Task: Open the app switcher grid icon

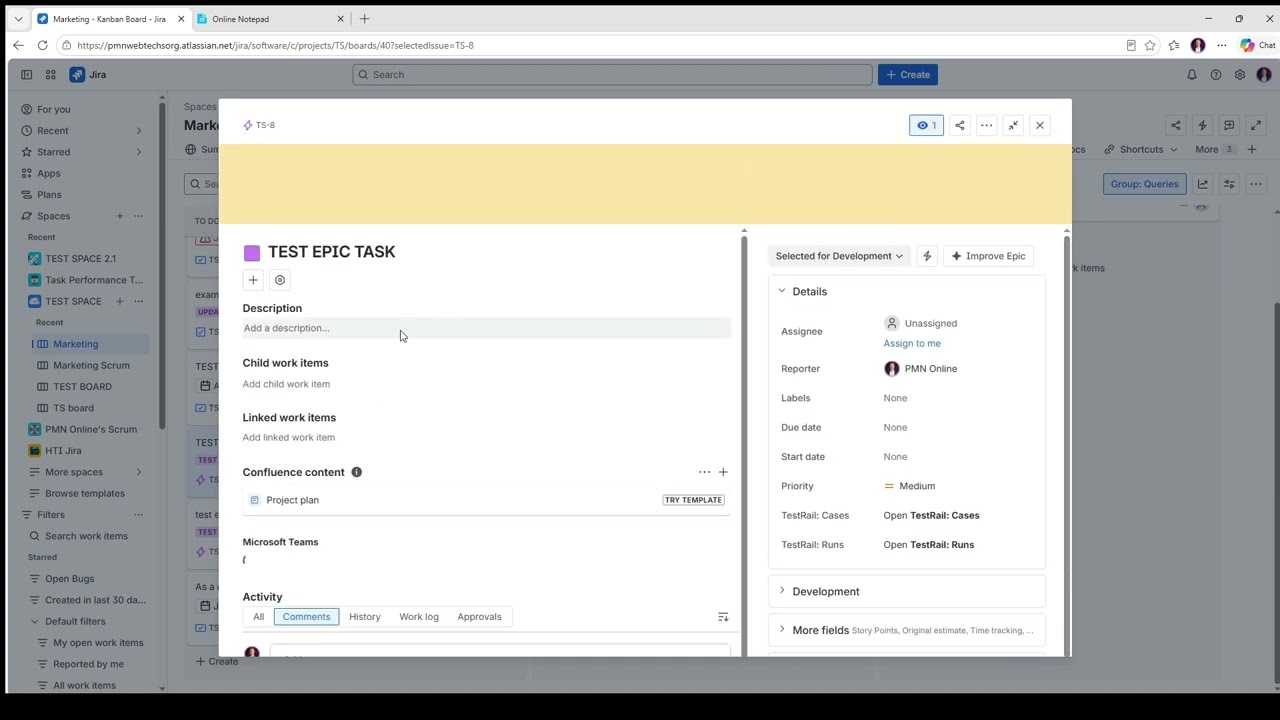Action: 50,75
